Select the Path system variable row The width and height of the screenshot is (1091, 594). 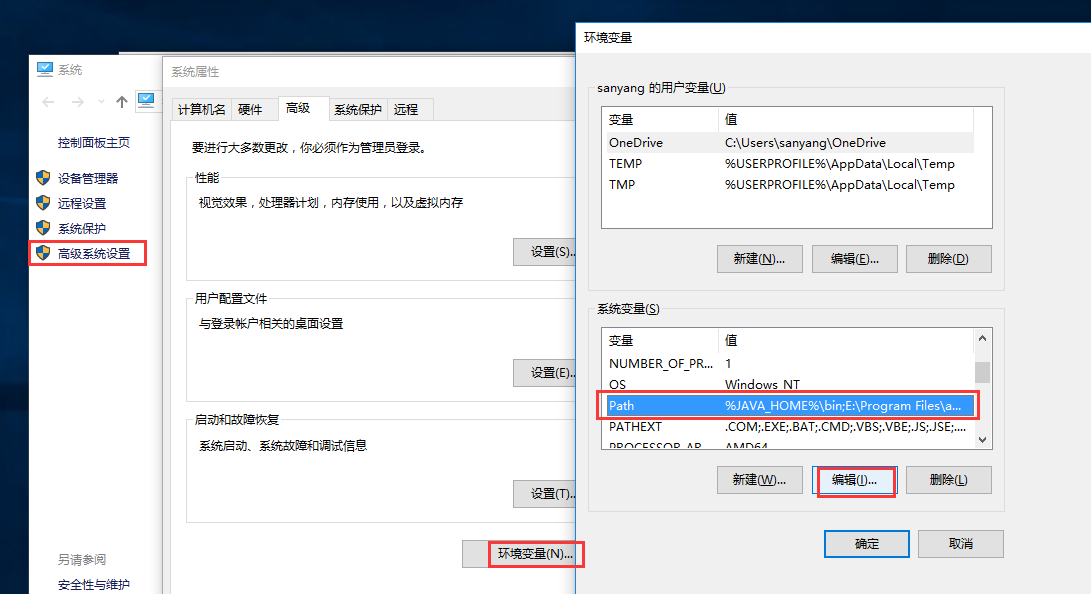(788, 406)
